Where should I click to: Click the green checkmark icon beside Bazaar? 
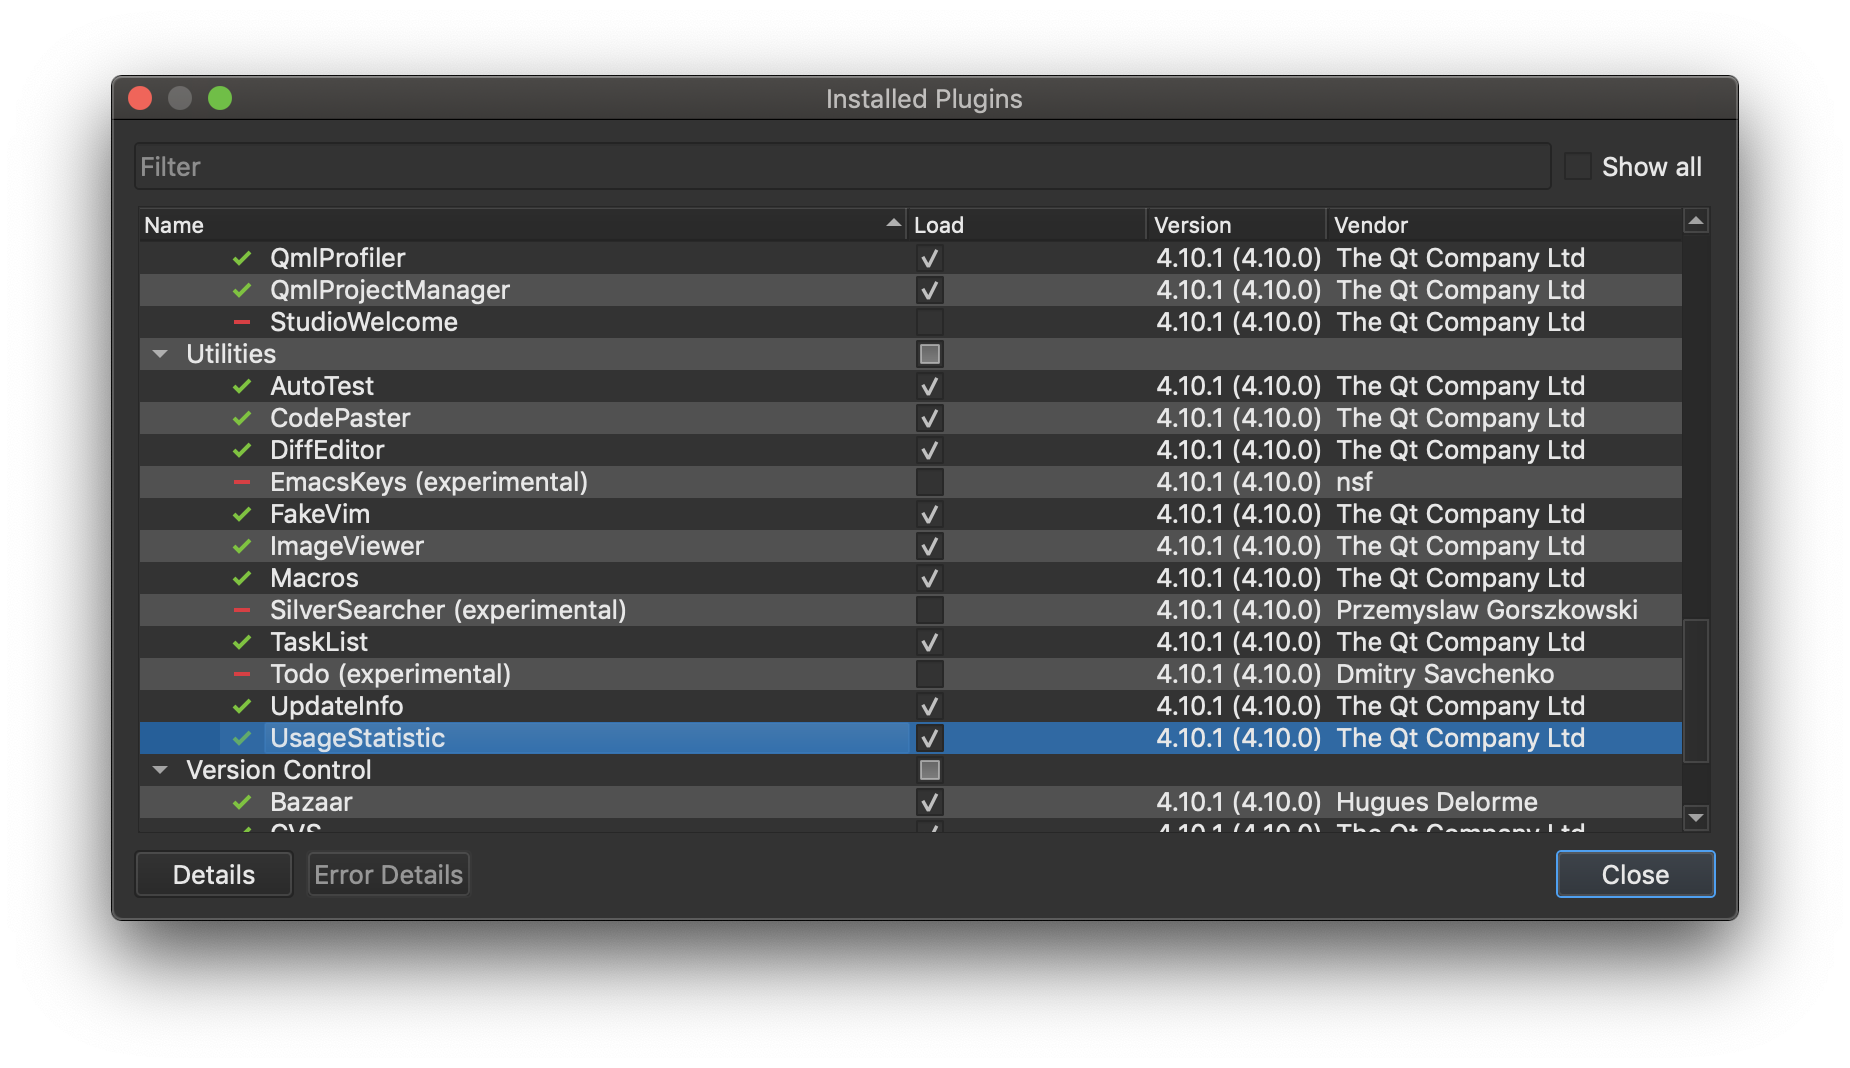click(x=242, y=802)
